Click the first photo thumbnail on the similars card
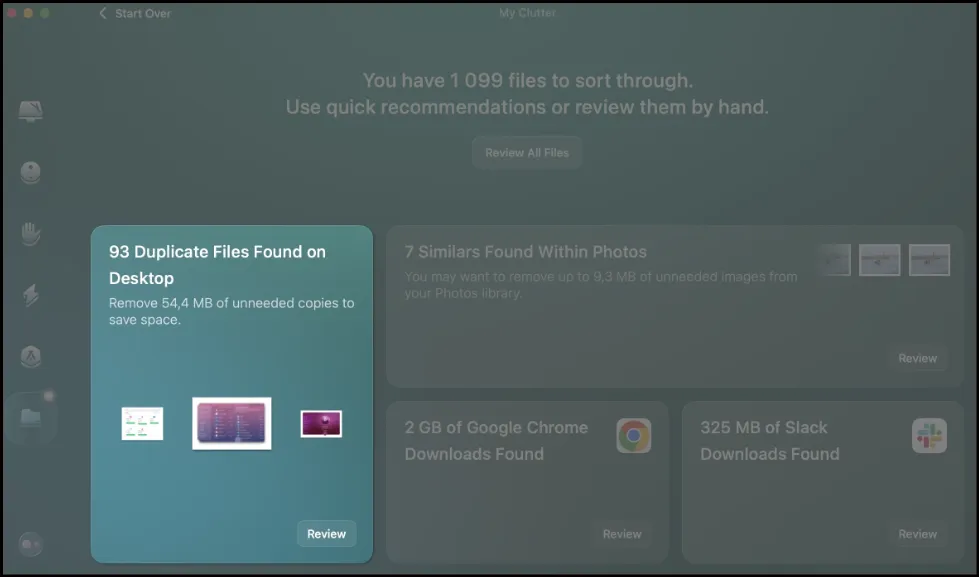Image resolution: width=979 pixels, height=577 pixels. pos(834,258)
